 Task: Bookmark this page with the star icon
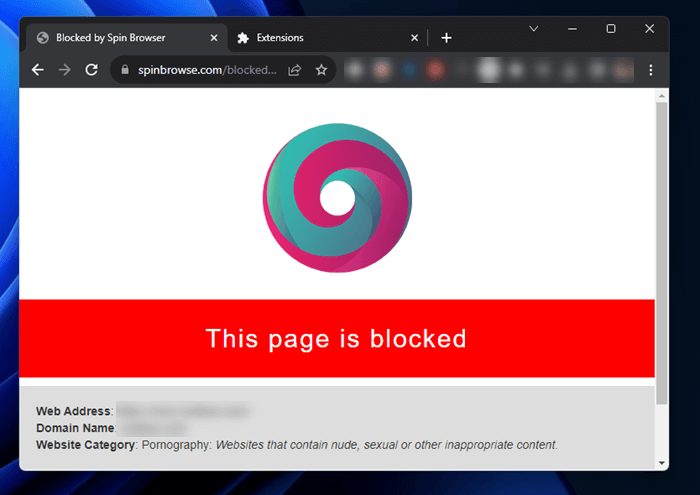point(321,70)
